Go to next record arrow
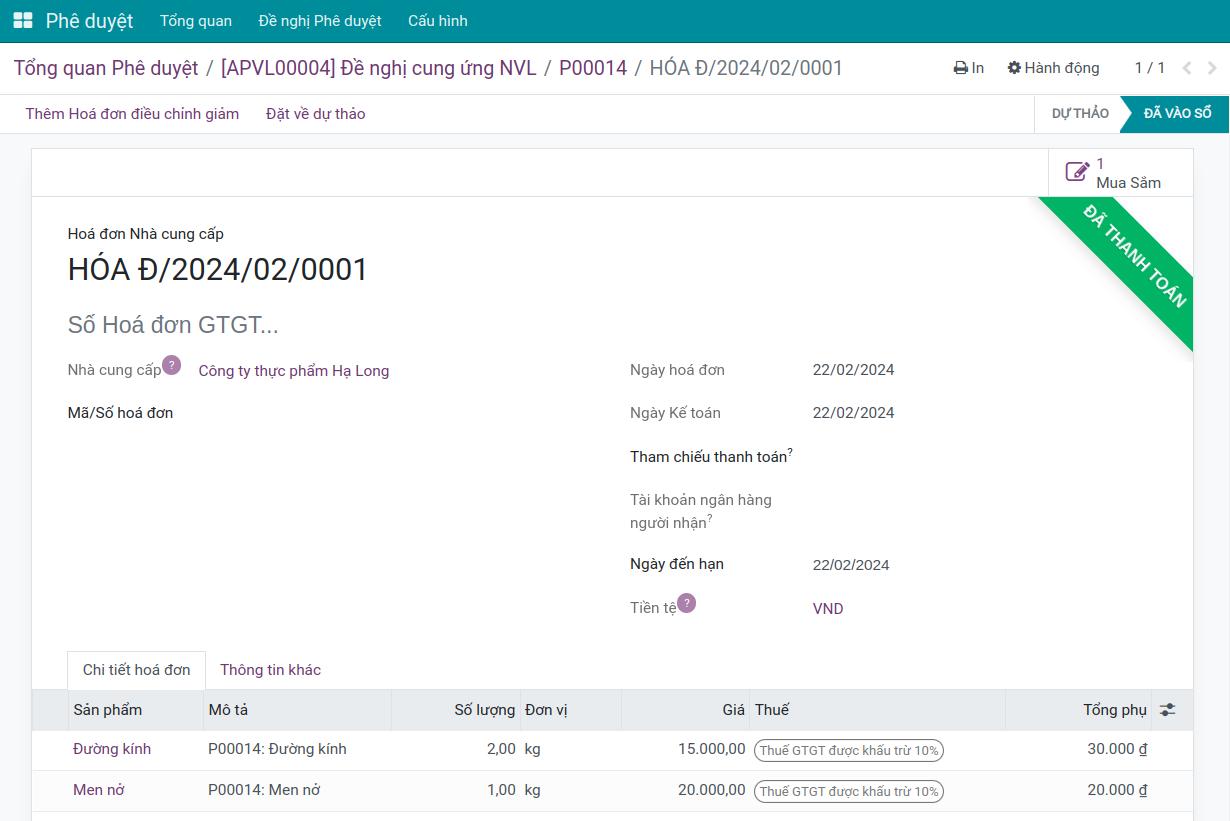The width and height of the screenshot is (1230, 821). click(x=1212, y=68)
